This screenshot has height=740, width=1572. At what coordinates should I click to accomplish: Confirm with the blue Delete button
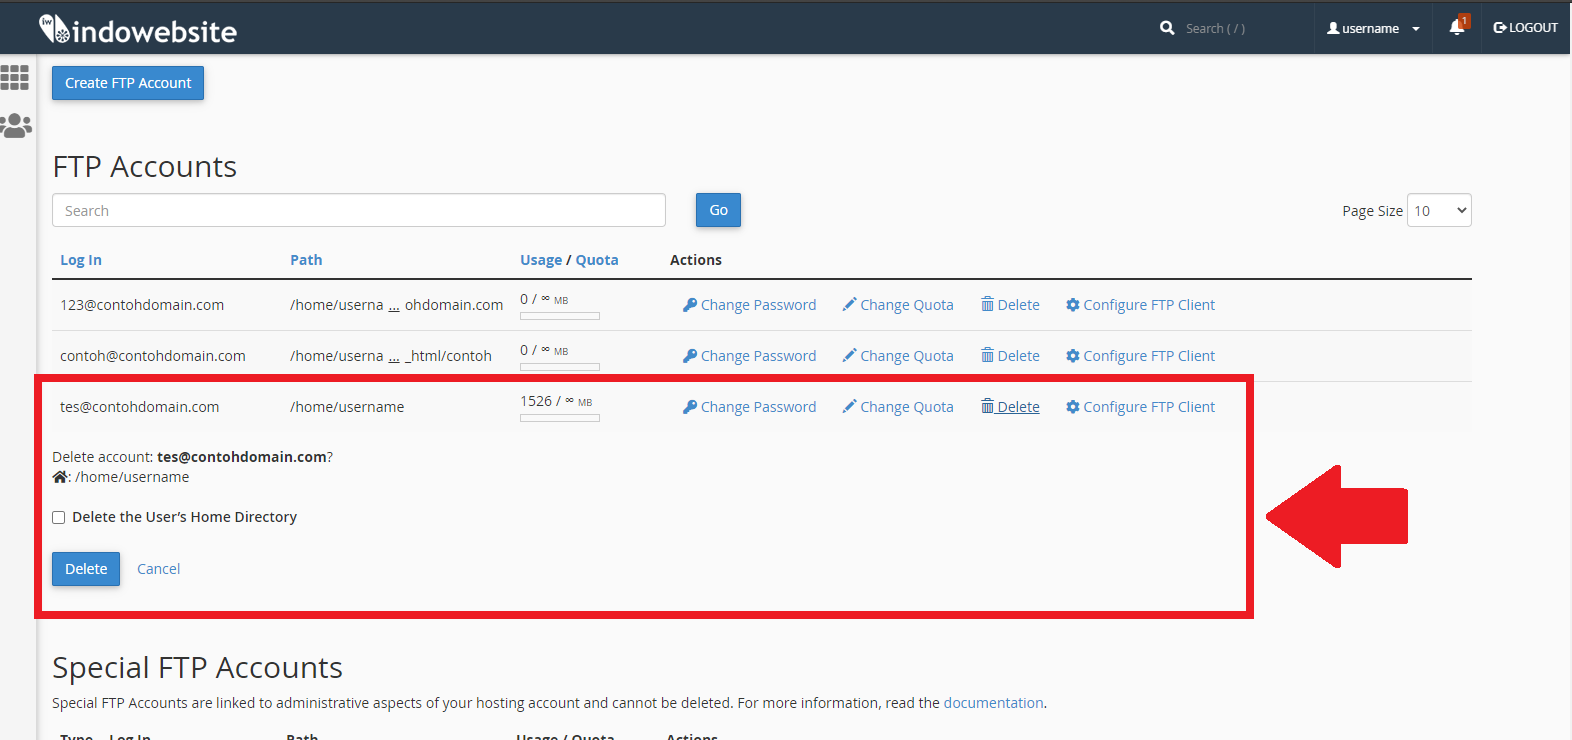coord(86,569)
